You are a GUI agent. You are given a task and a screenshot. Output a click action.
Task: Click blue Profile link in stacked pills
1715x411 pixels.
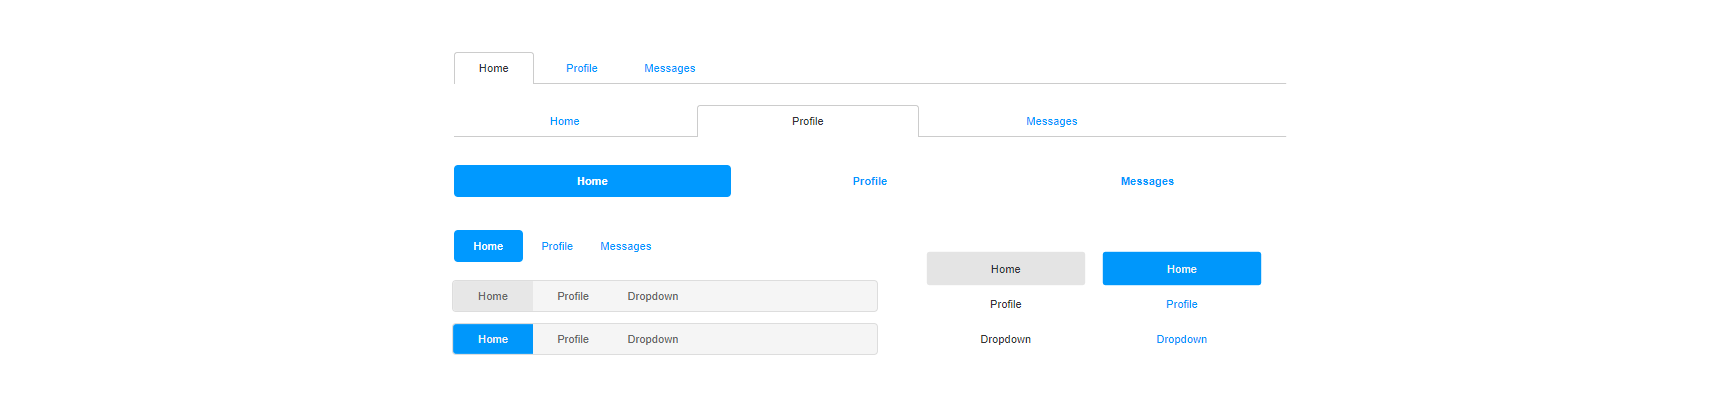(x=1181, y=304)
